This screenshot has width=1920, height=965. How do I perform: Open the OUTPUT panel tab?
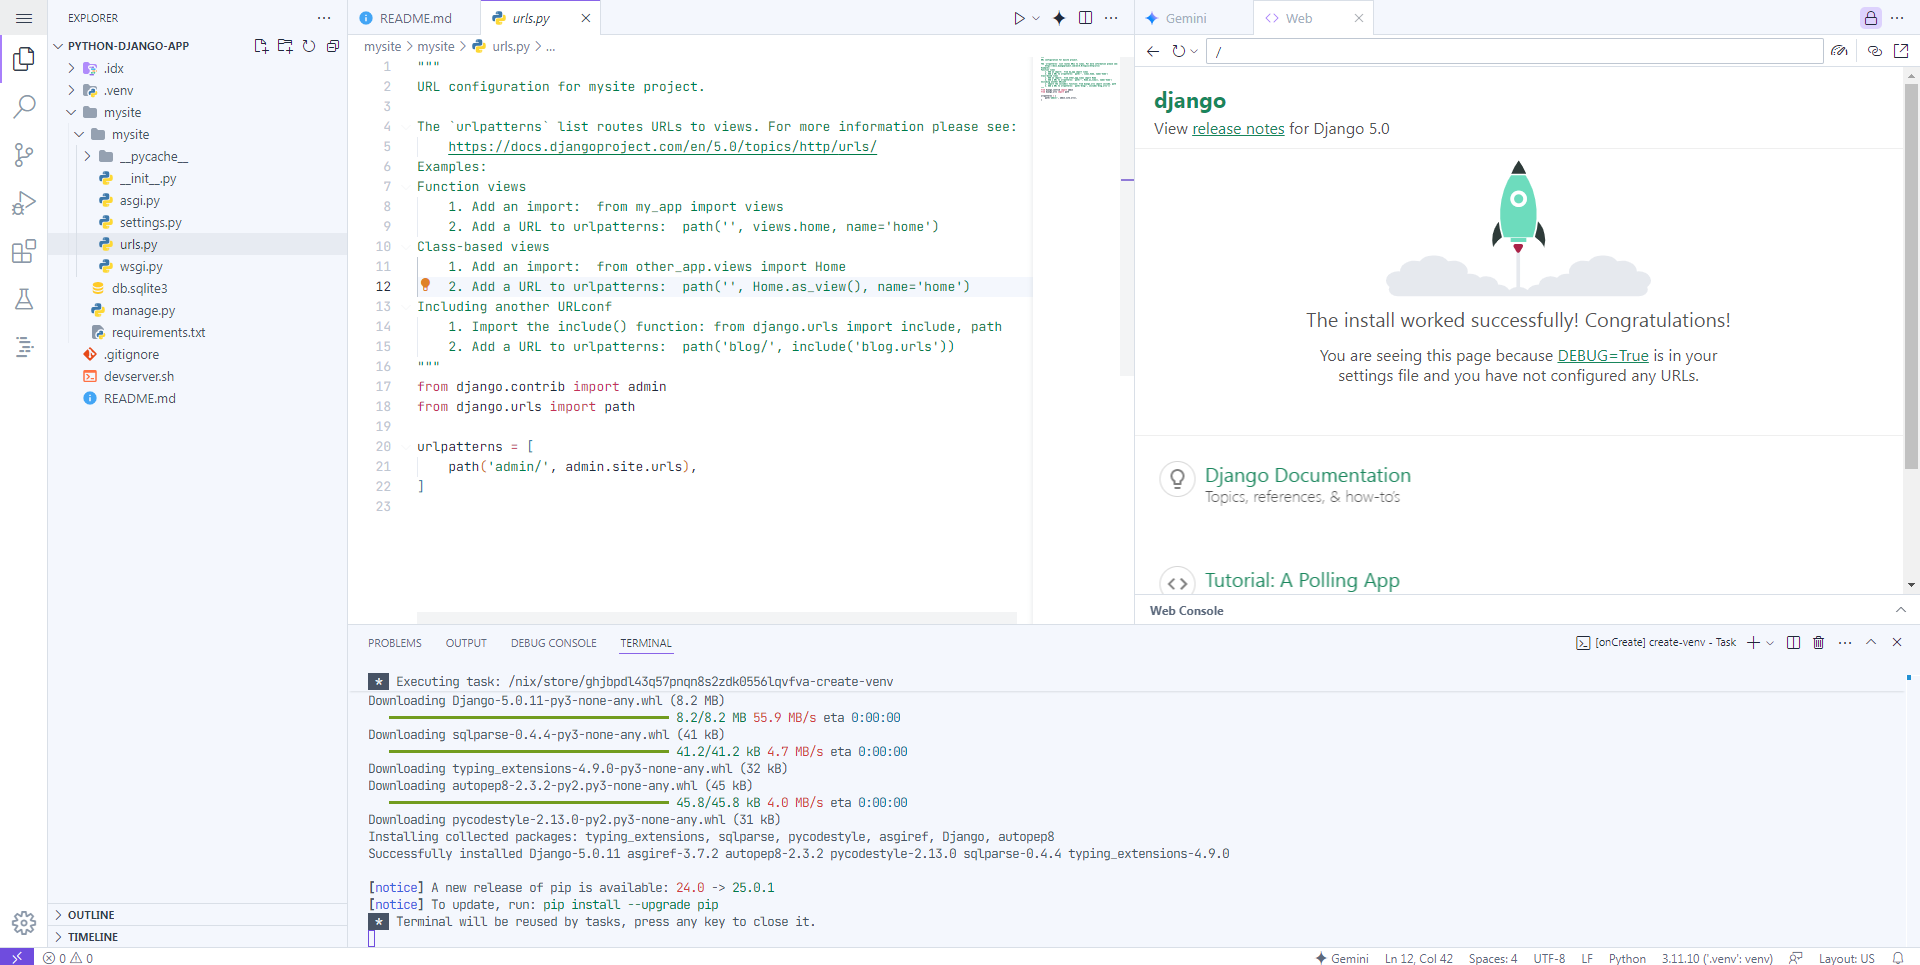[466, 643]
